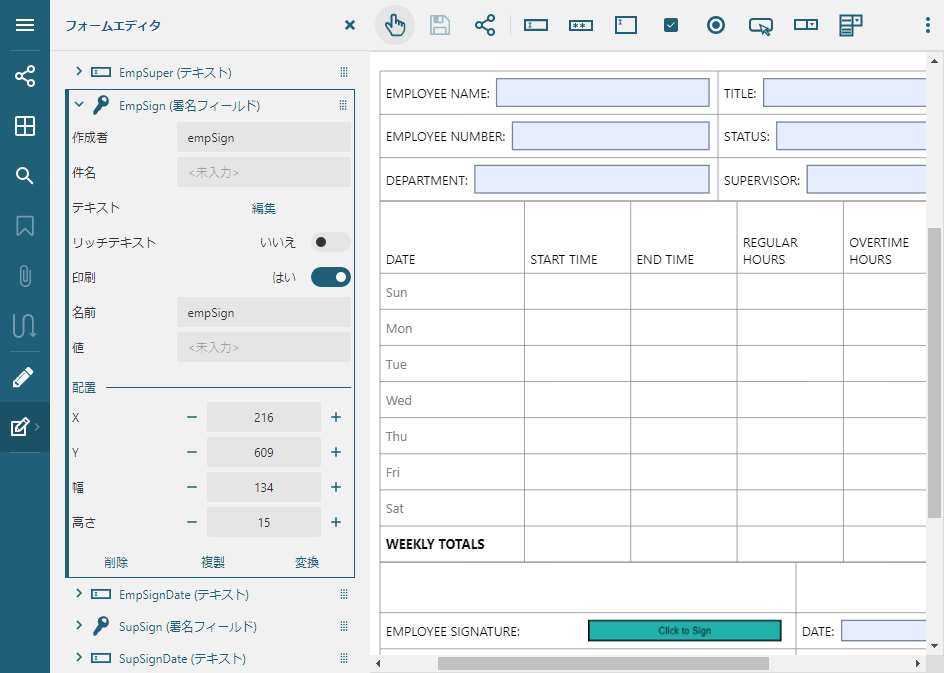Add a text field tool
This screenshot has height=673, width=944.
pyautogui.click(x=536, y=25)
